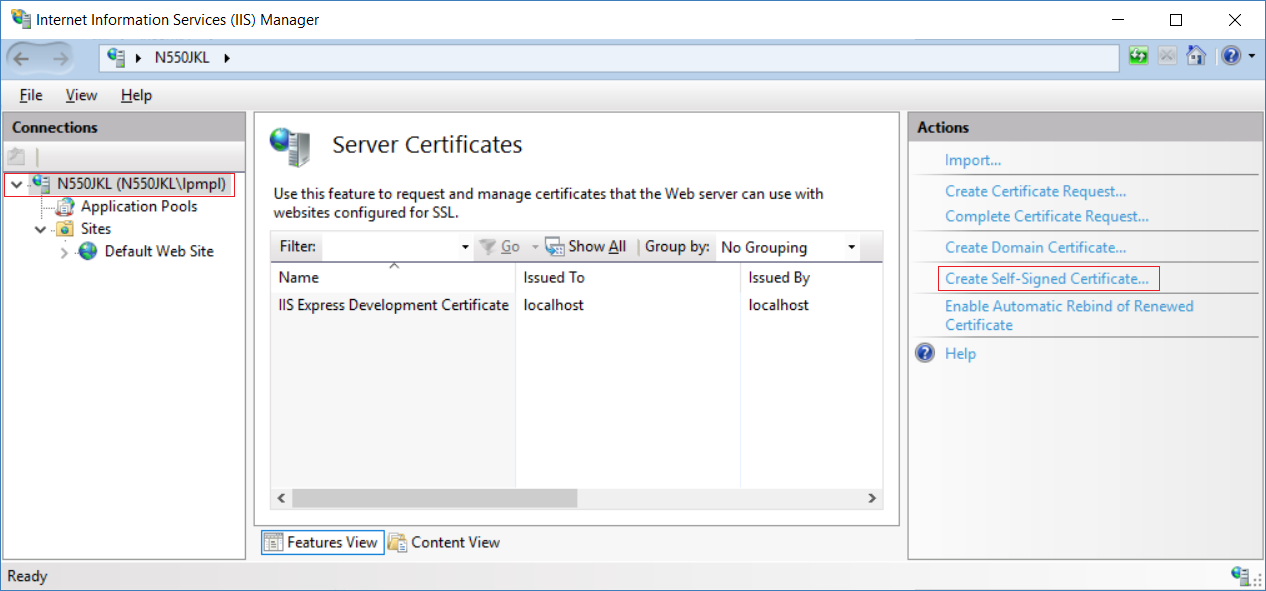Screen dimensions: 1266x591
Task: Select the IIS Express Development Certificate row
Action: (576, 305)
